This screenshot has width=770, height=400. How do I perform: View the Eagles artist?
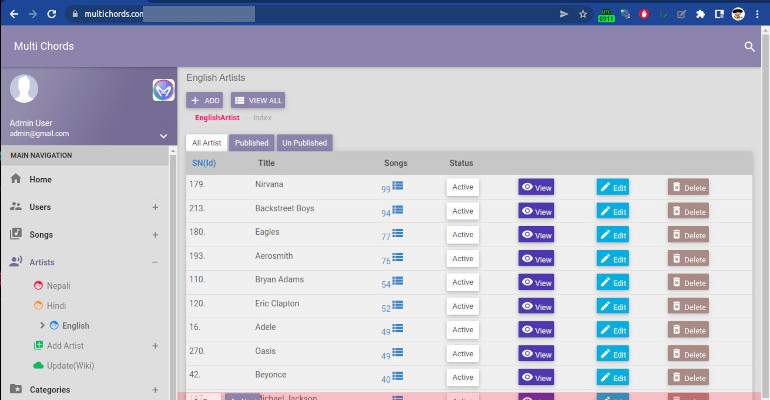click(x=536, y=235)
